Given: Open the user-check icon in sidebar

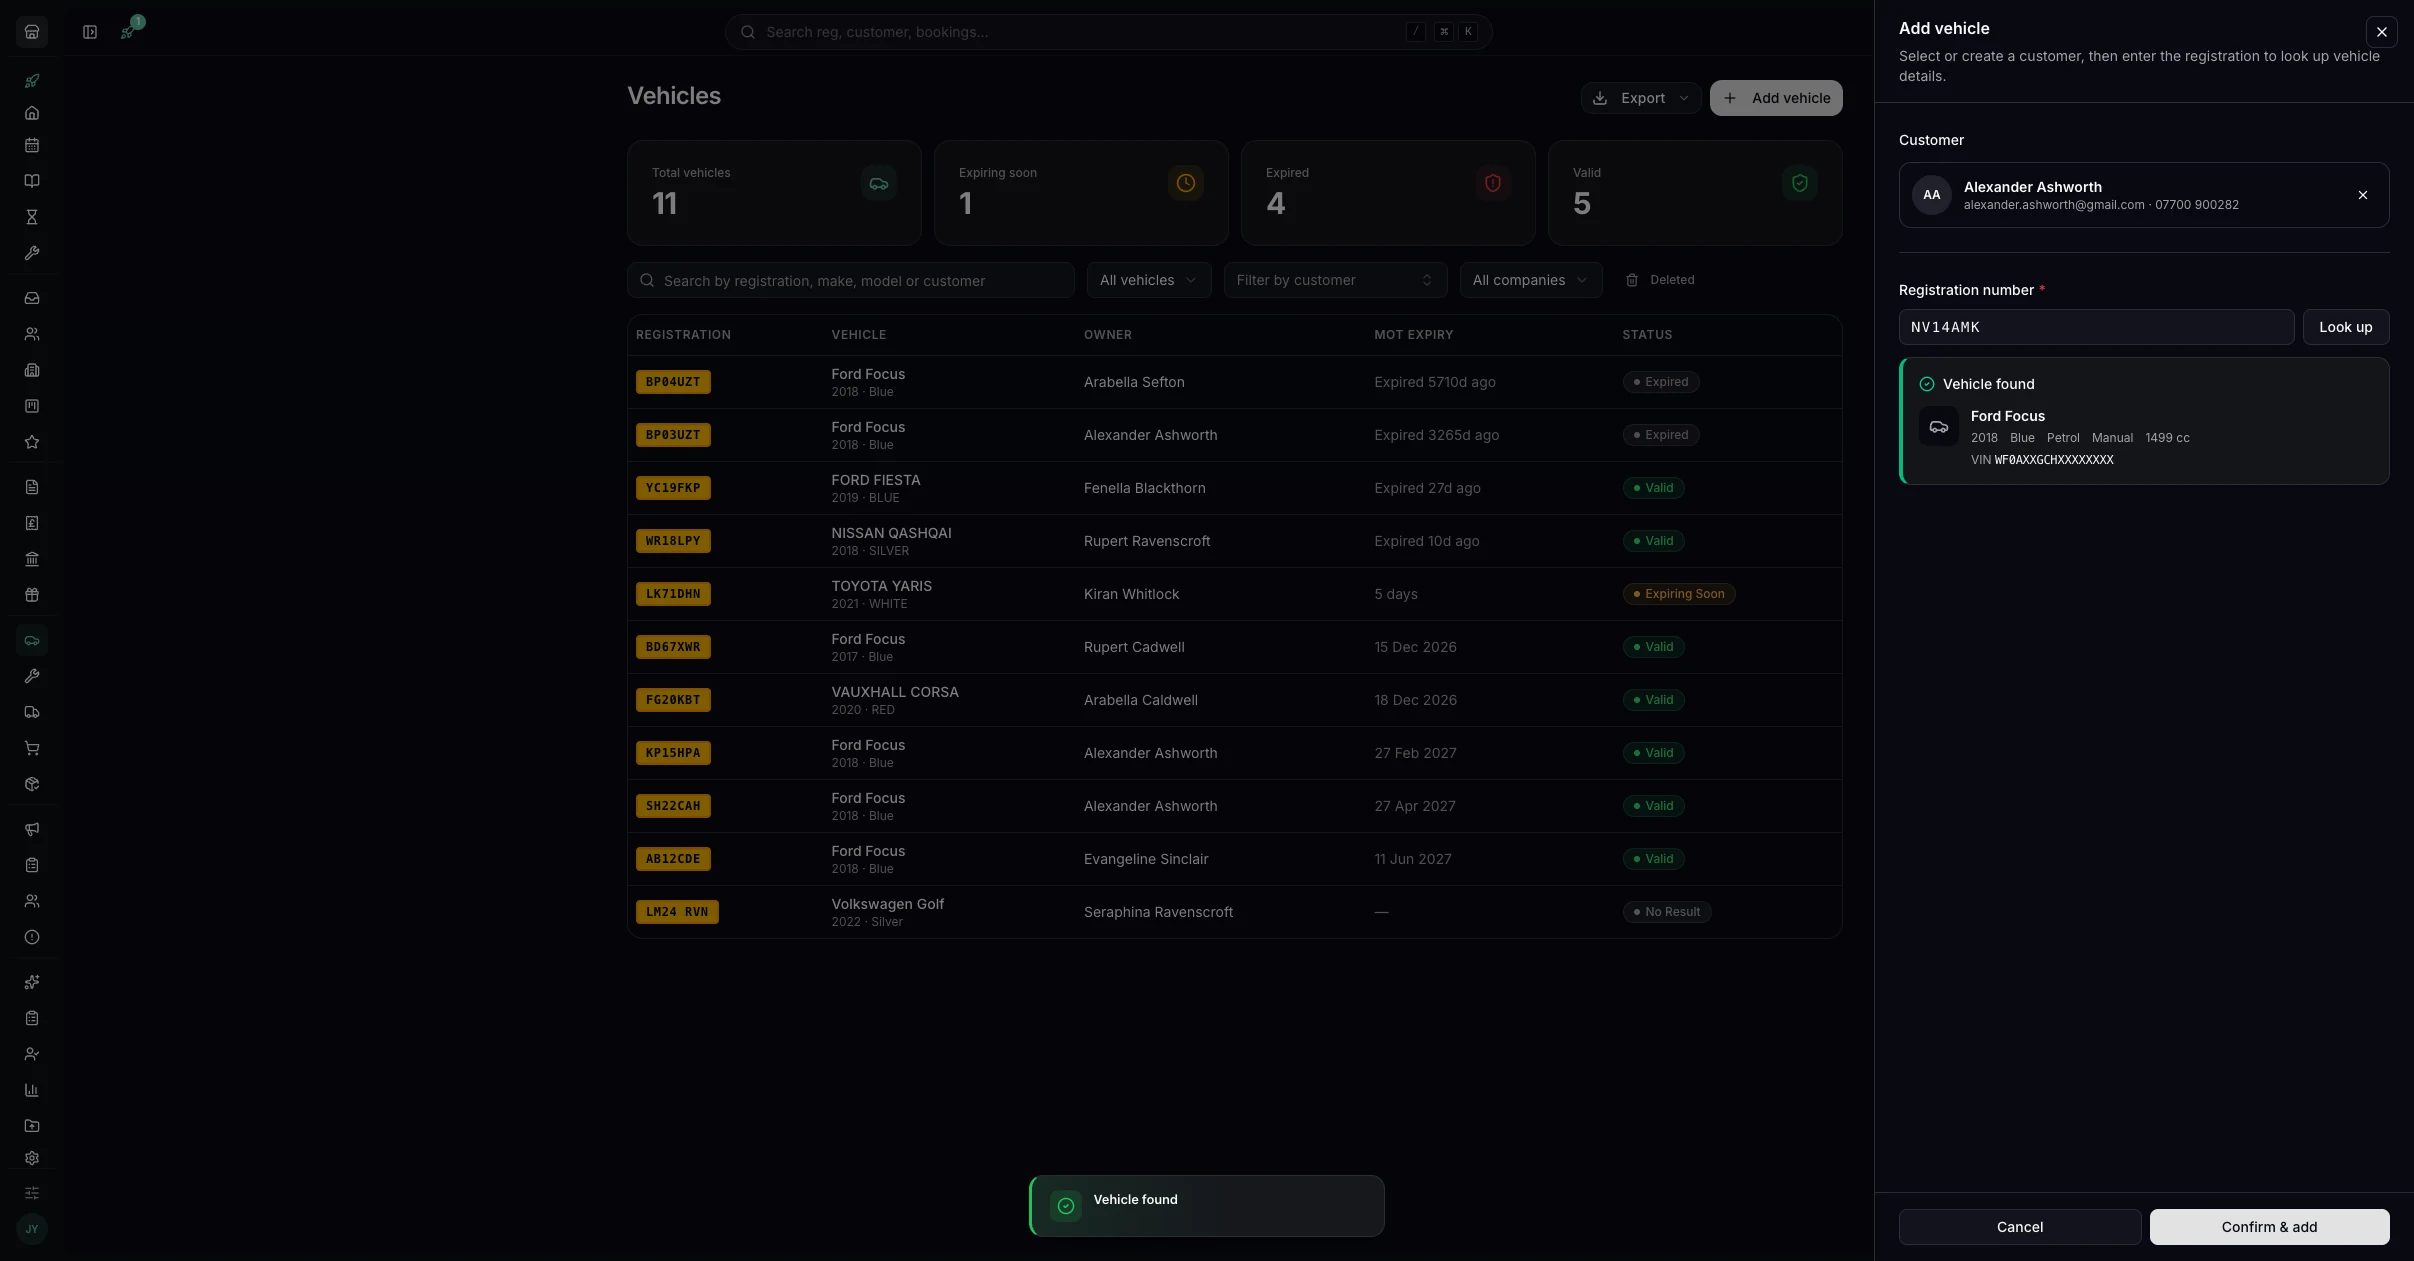Looking at the screenshot, I should [x=32, y=1054].
